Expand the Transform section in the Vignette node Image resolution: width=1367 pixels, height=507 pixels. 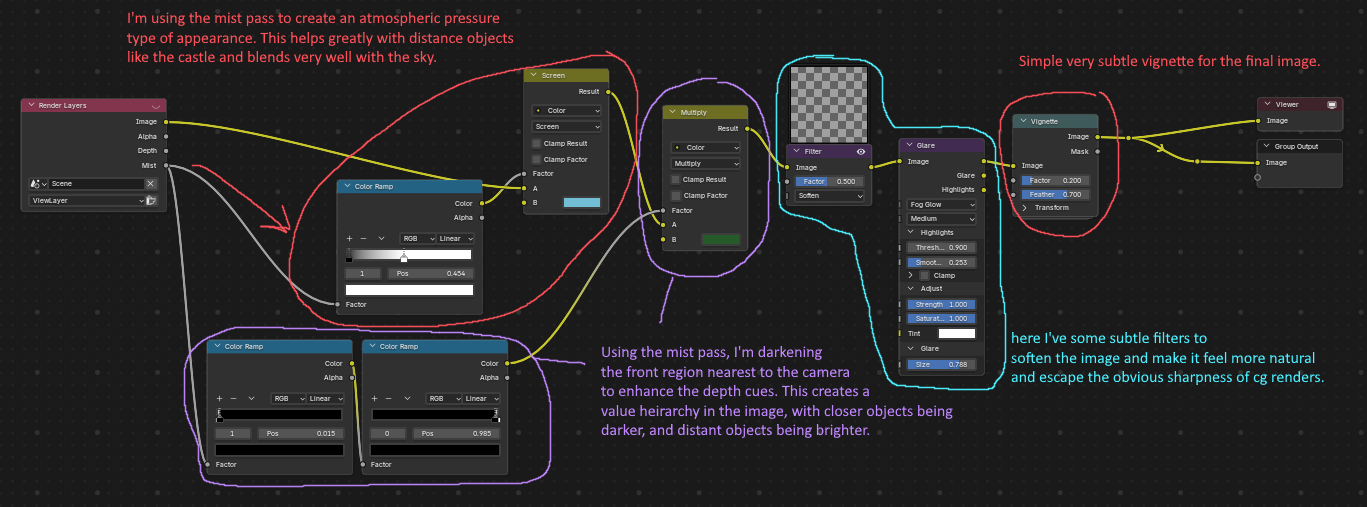pyautogui.click(x=1024, y=208)
